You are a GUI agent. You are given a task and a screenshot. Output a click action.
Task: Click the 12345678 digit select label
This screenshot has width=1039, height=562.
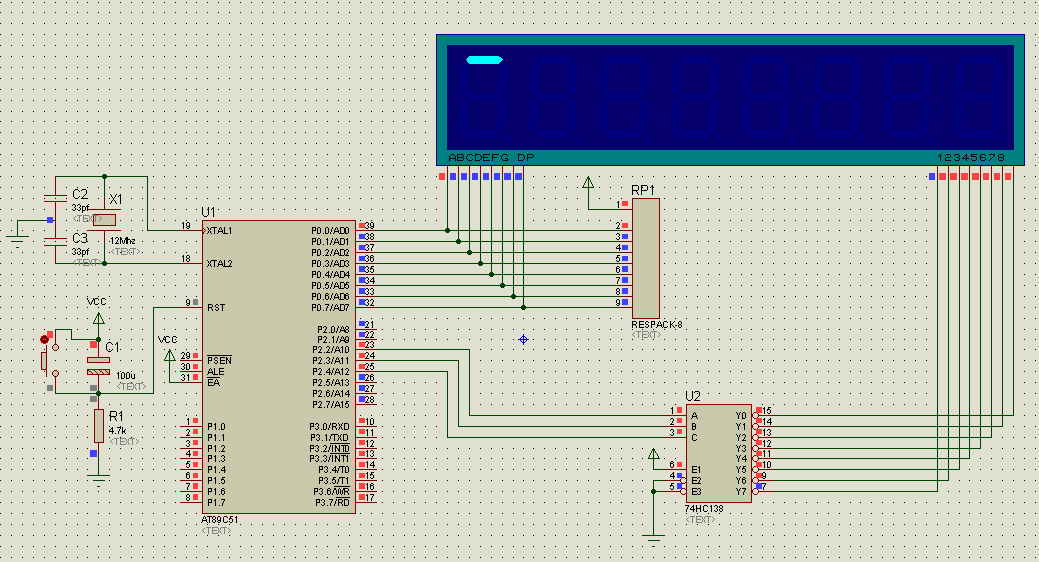point(971,157)
